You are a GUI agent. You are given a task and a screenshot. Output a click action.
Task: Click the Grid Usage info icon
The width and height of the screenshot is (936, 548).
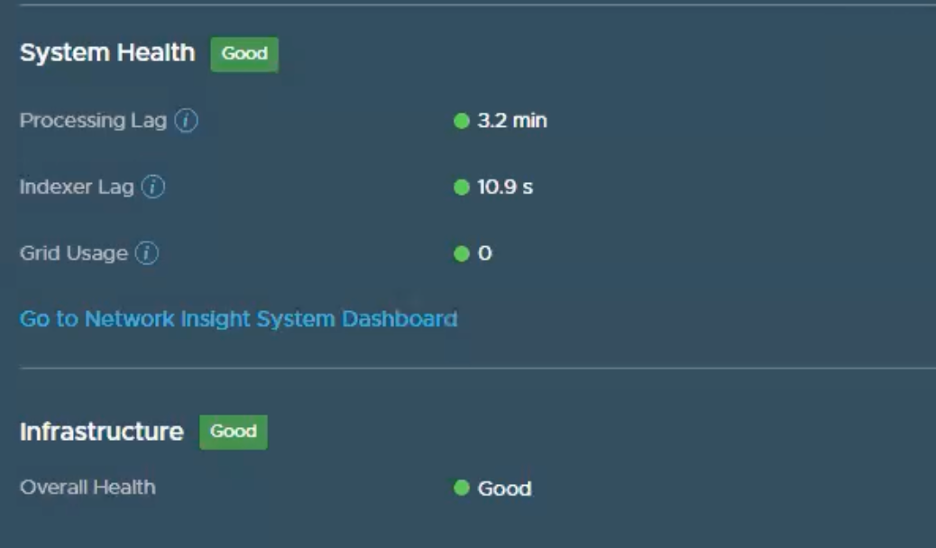[147, 254]
